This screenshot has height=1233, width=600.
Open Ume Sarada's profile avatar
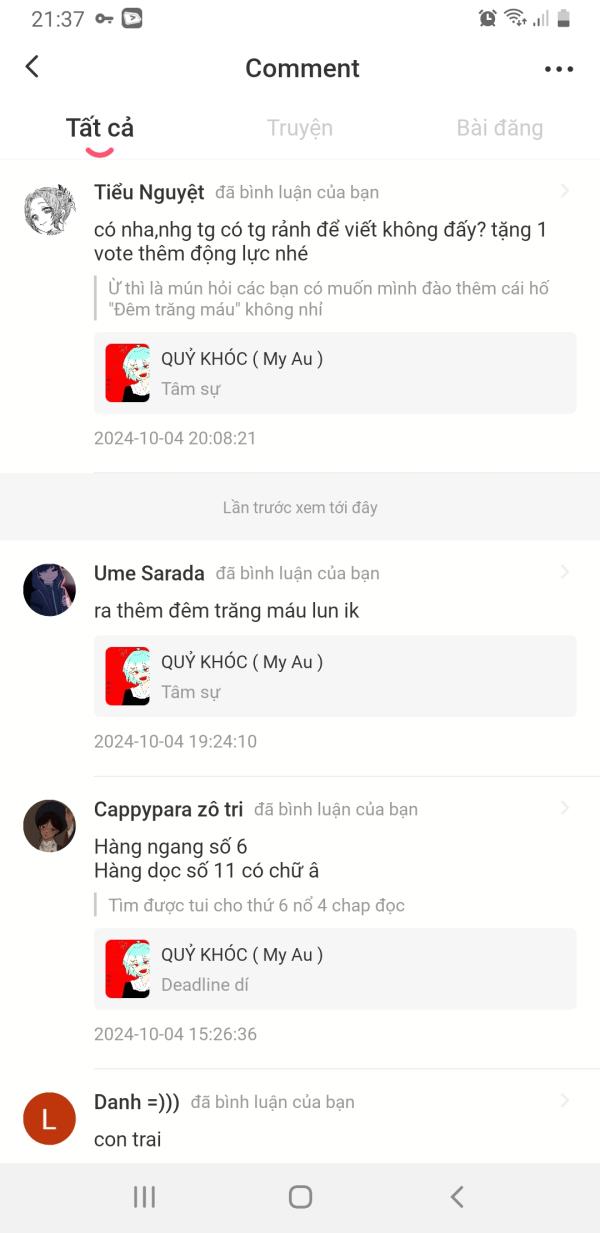tap(49, 590)
